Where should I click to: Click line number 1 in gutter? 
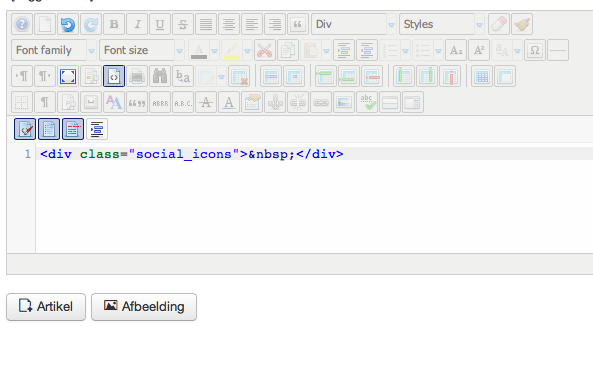[28, 154]
